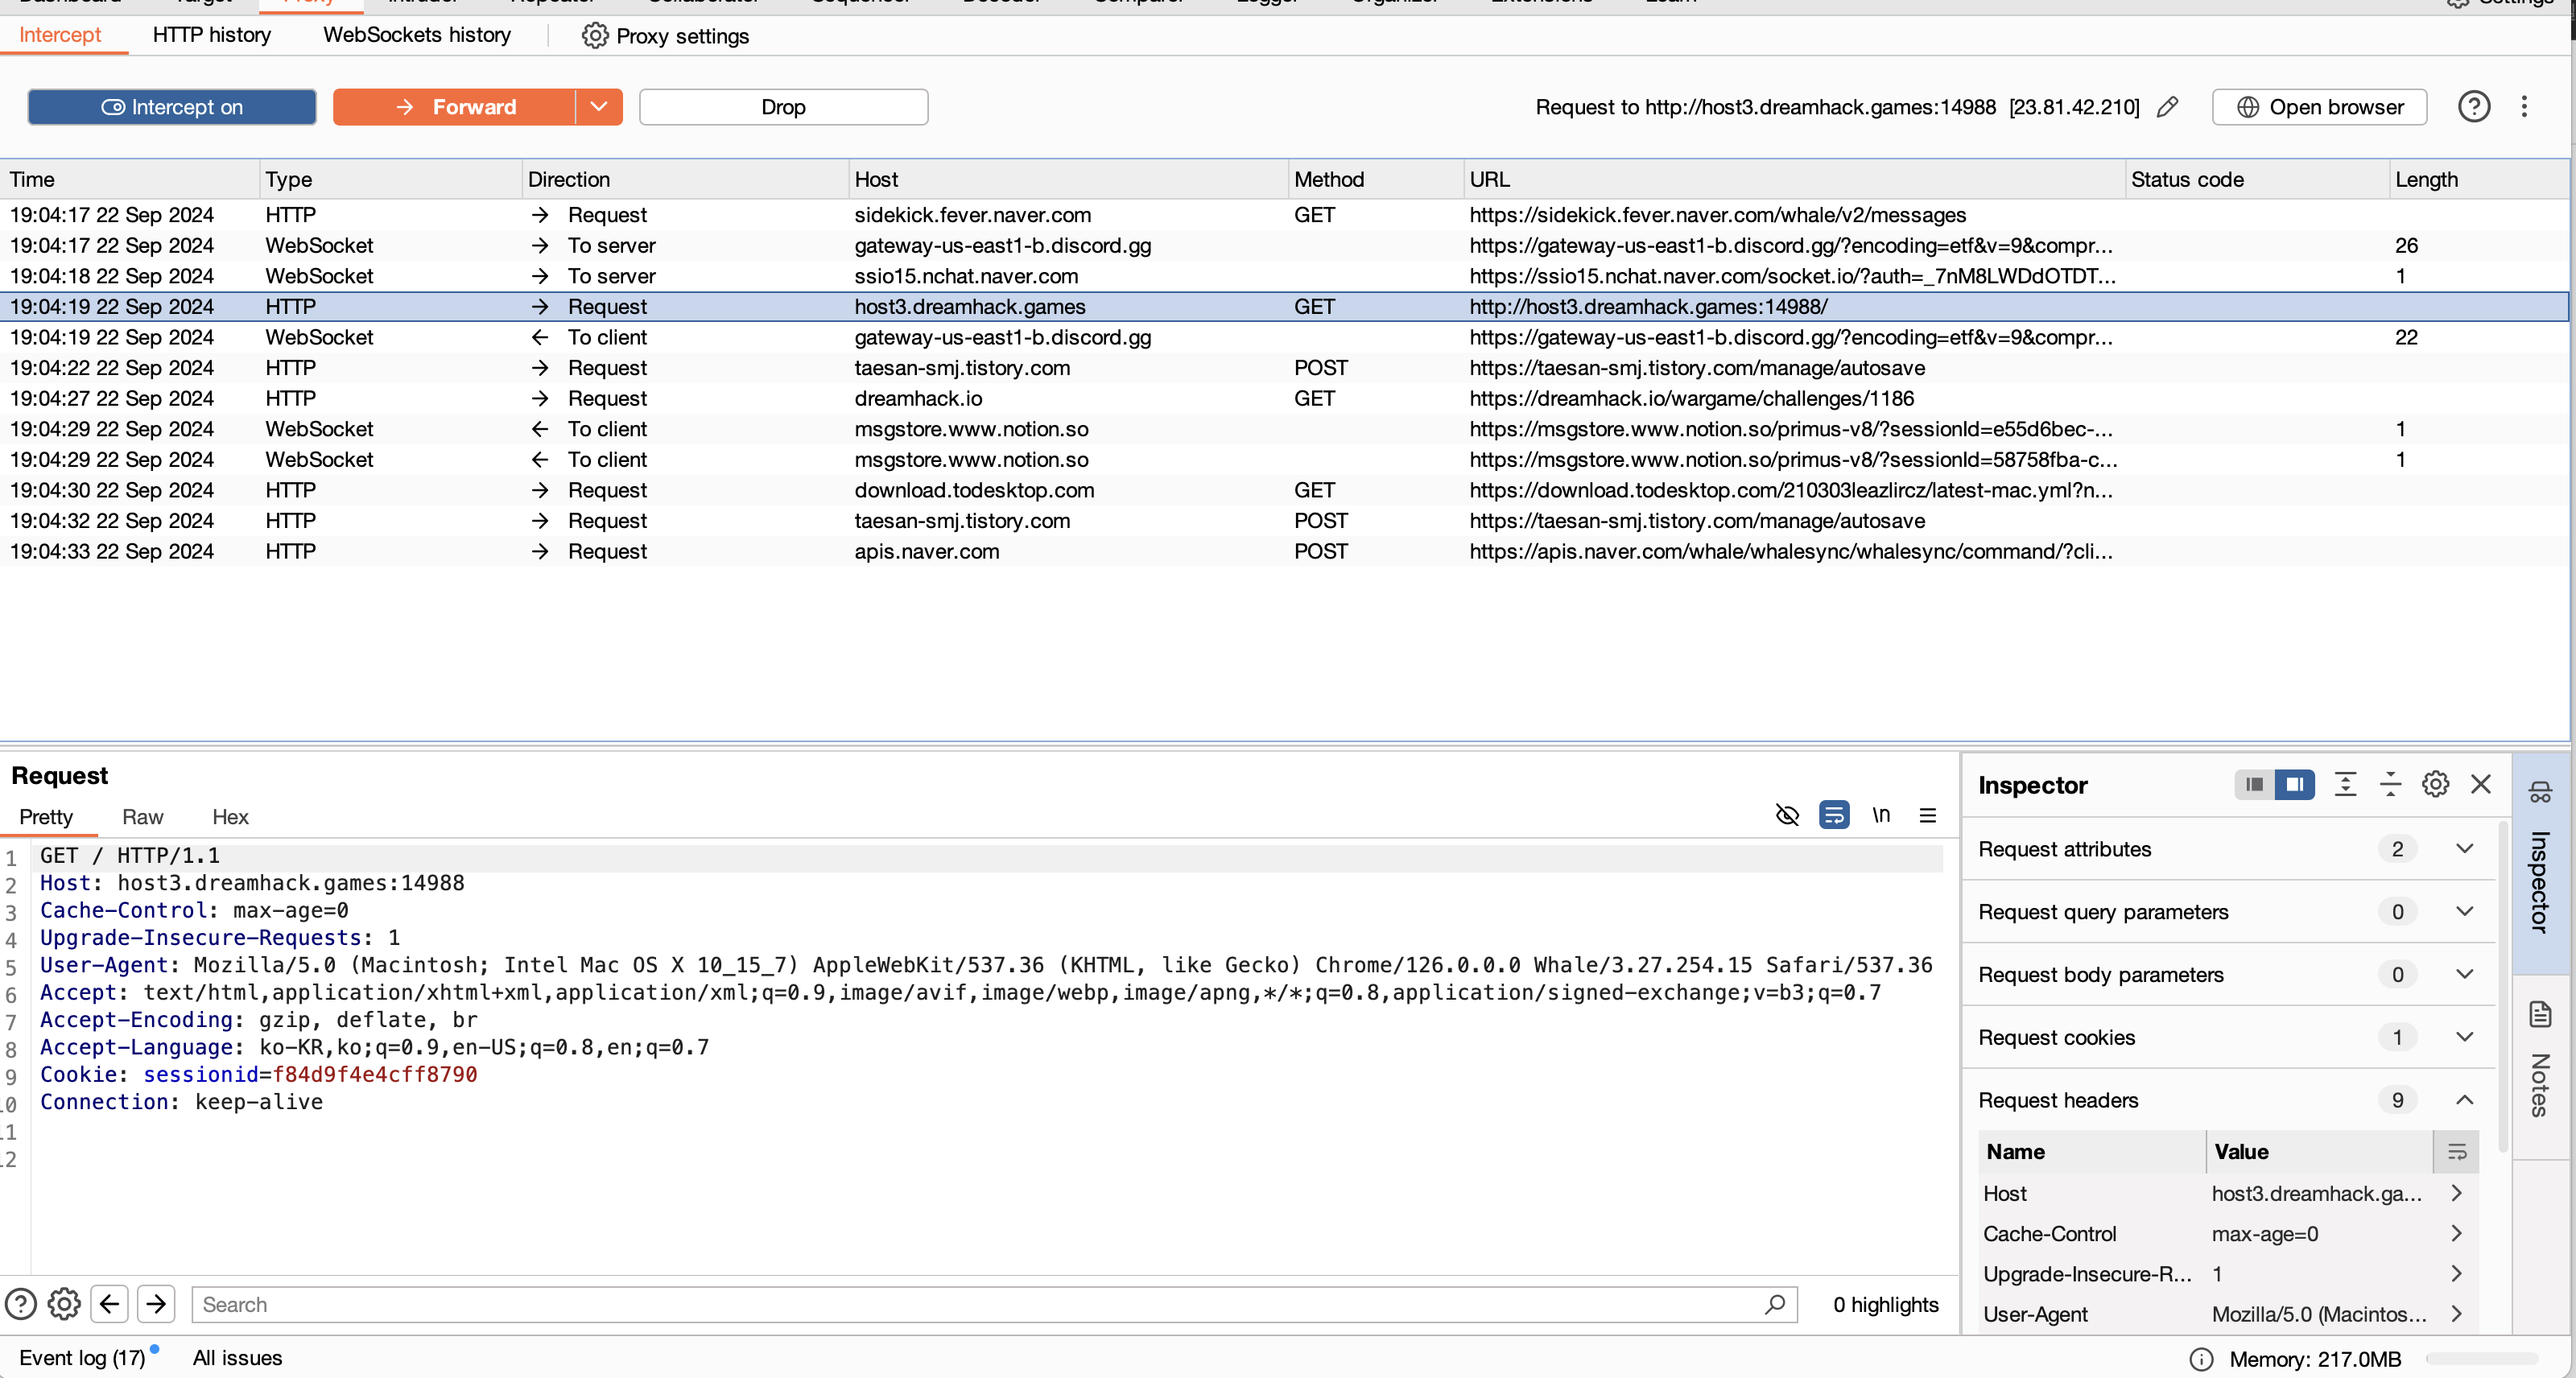Click the expand all sections icon in Inspector

(x=2345, y=784)
